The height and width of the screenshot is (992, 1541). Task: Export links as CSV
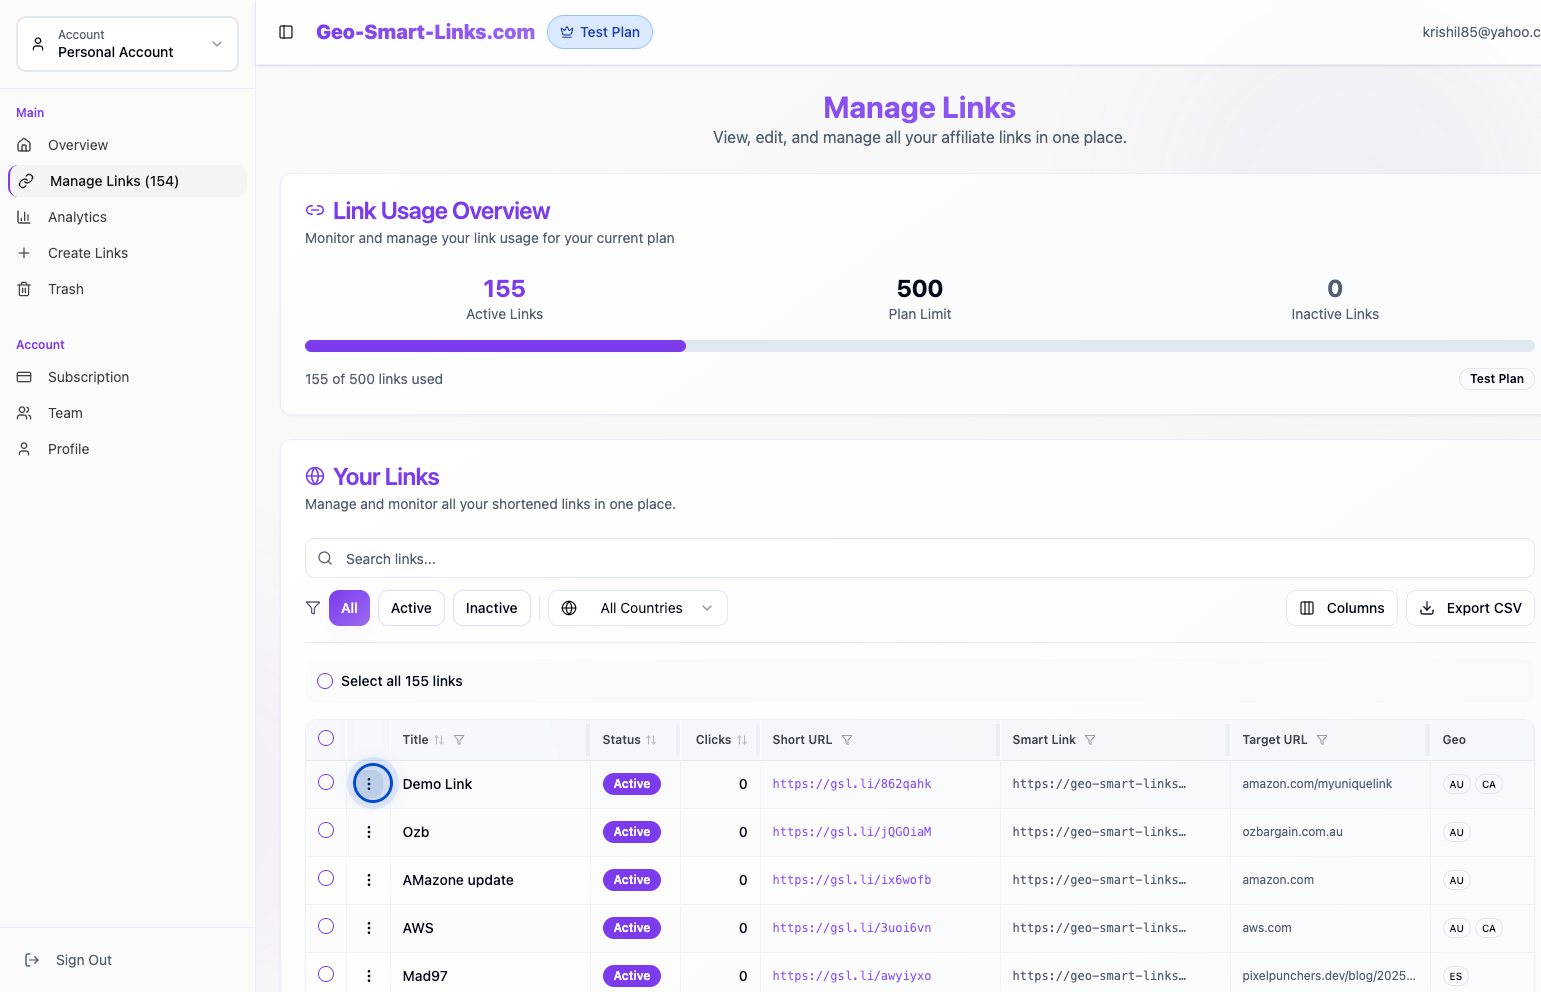pyautogui.click(x=1470, y=608)
